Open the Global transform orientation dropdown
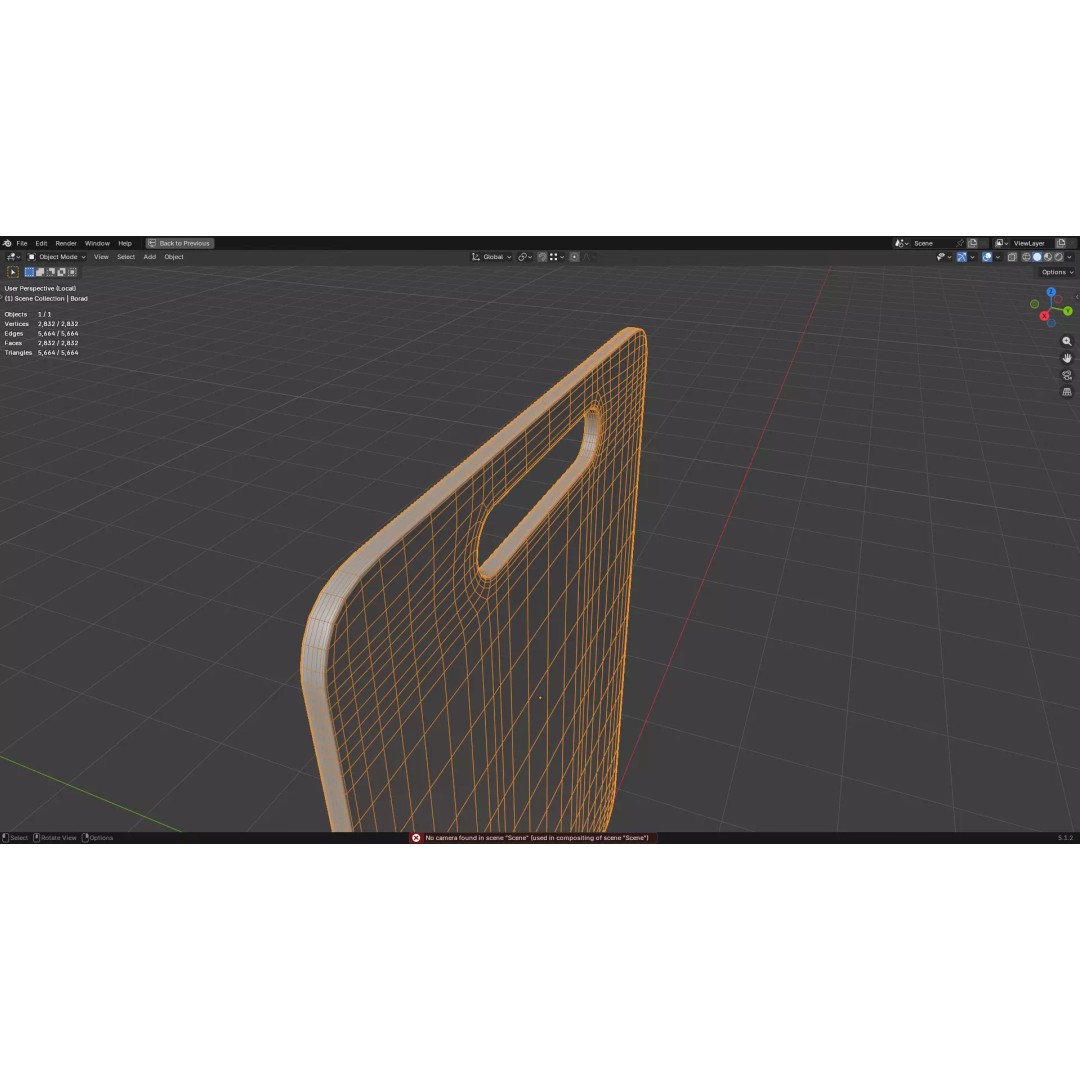The width and height of the screenshot is (1080, 1080). tap(491, 257)
